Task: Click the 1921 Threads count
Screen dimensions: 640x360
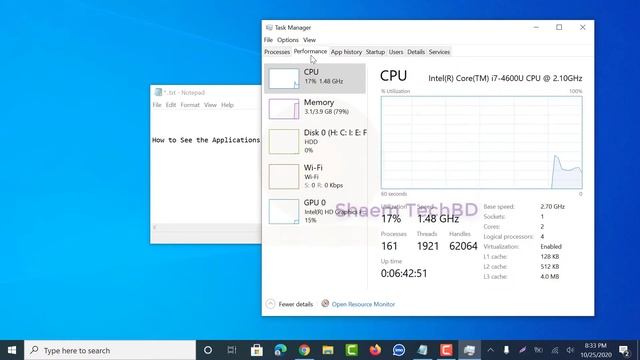Action: [428, 246]
